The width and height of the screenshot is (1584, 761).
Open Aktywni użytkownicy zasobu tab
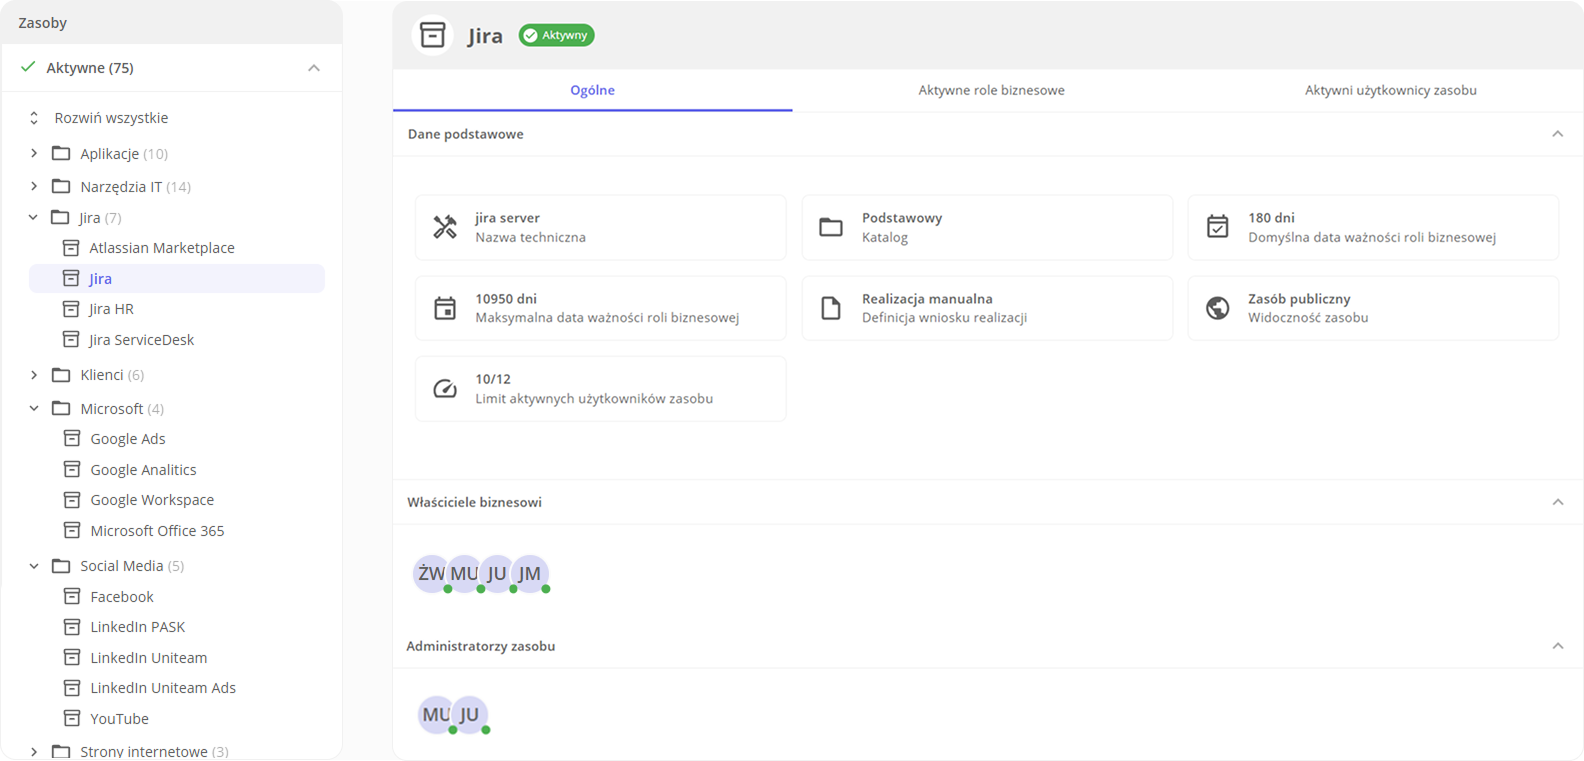click(x=1390, y=90)
